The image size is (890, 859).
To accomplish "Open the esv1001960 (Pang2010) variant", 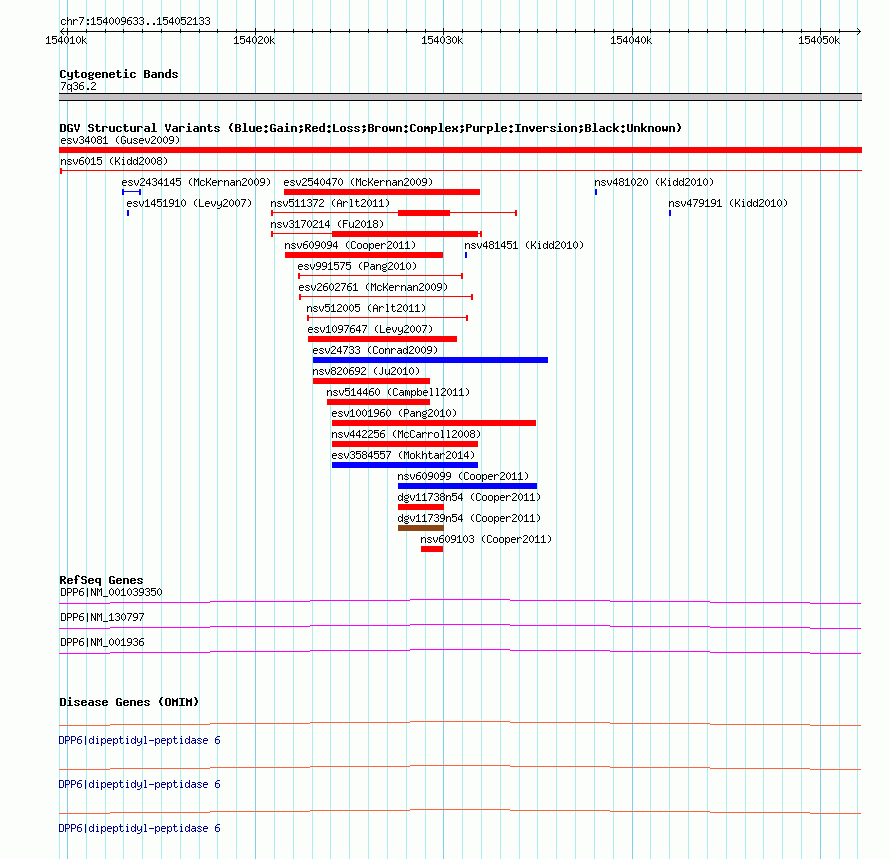I will (x=394, y=413).
